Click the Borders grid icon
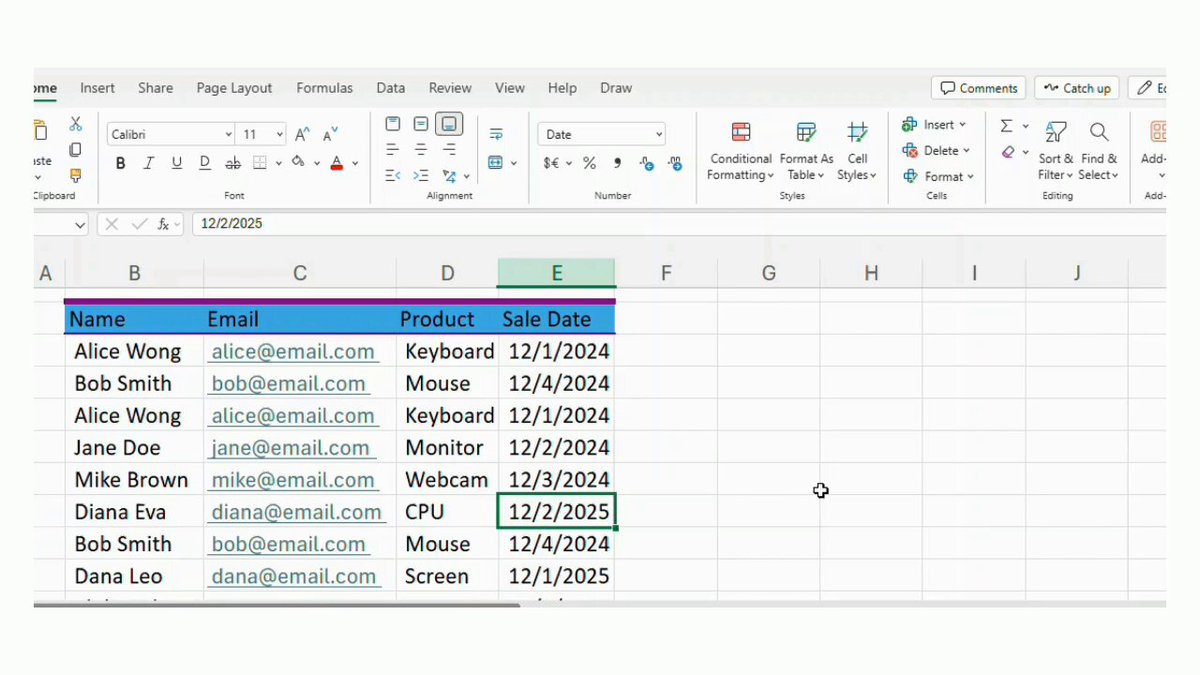 pos(259,163)
